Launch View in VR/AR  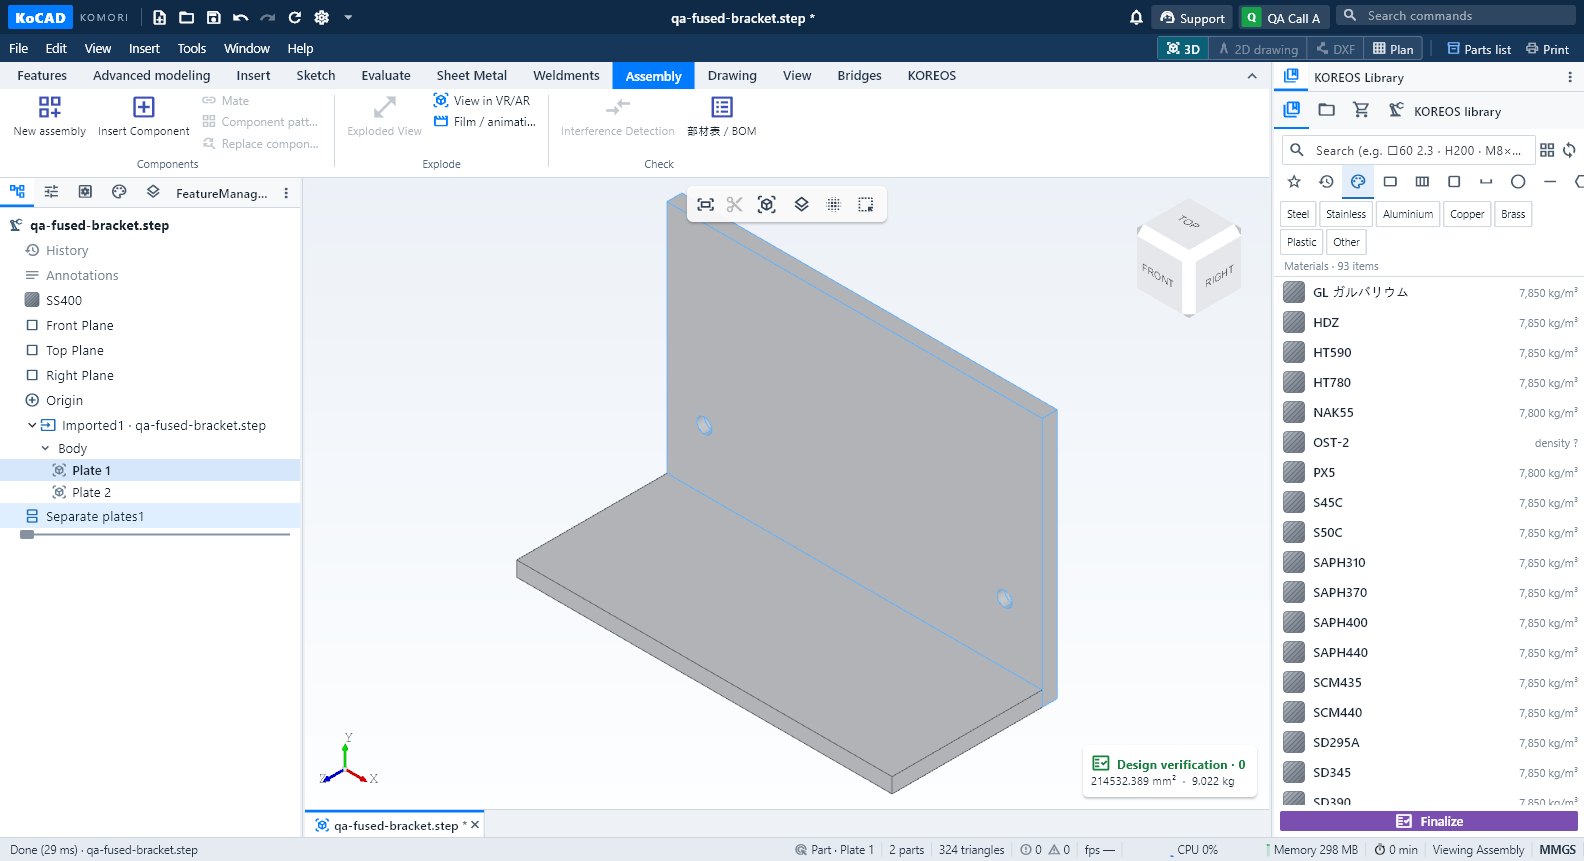tap(482, 100)
